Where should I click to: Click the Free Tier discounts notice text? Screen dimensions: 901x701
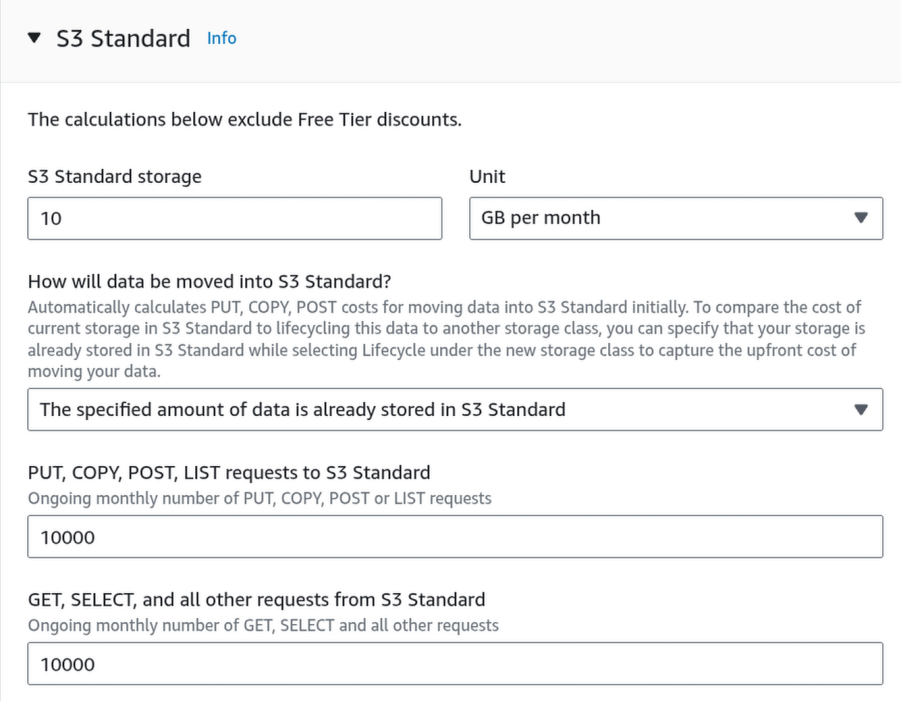pos(244,120)
